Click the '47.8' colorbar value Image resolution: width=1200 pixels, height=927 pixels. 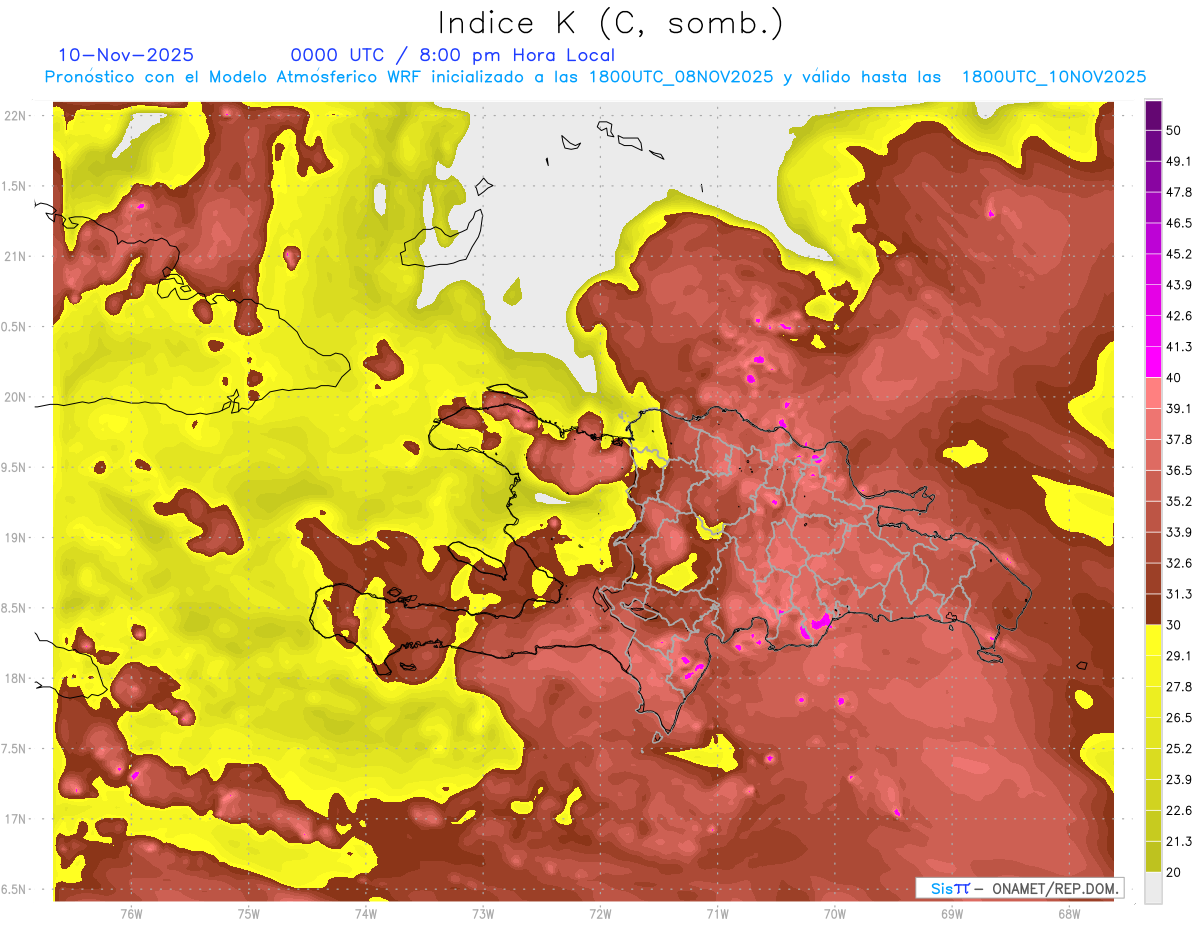pos(1180,192)
